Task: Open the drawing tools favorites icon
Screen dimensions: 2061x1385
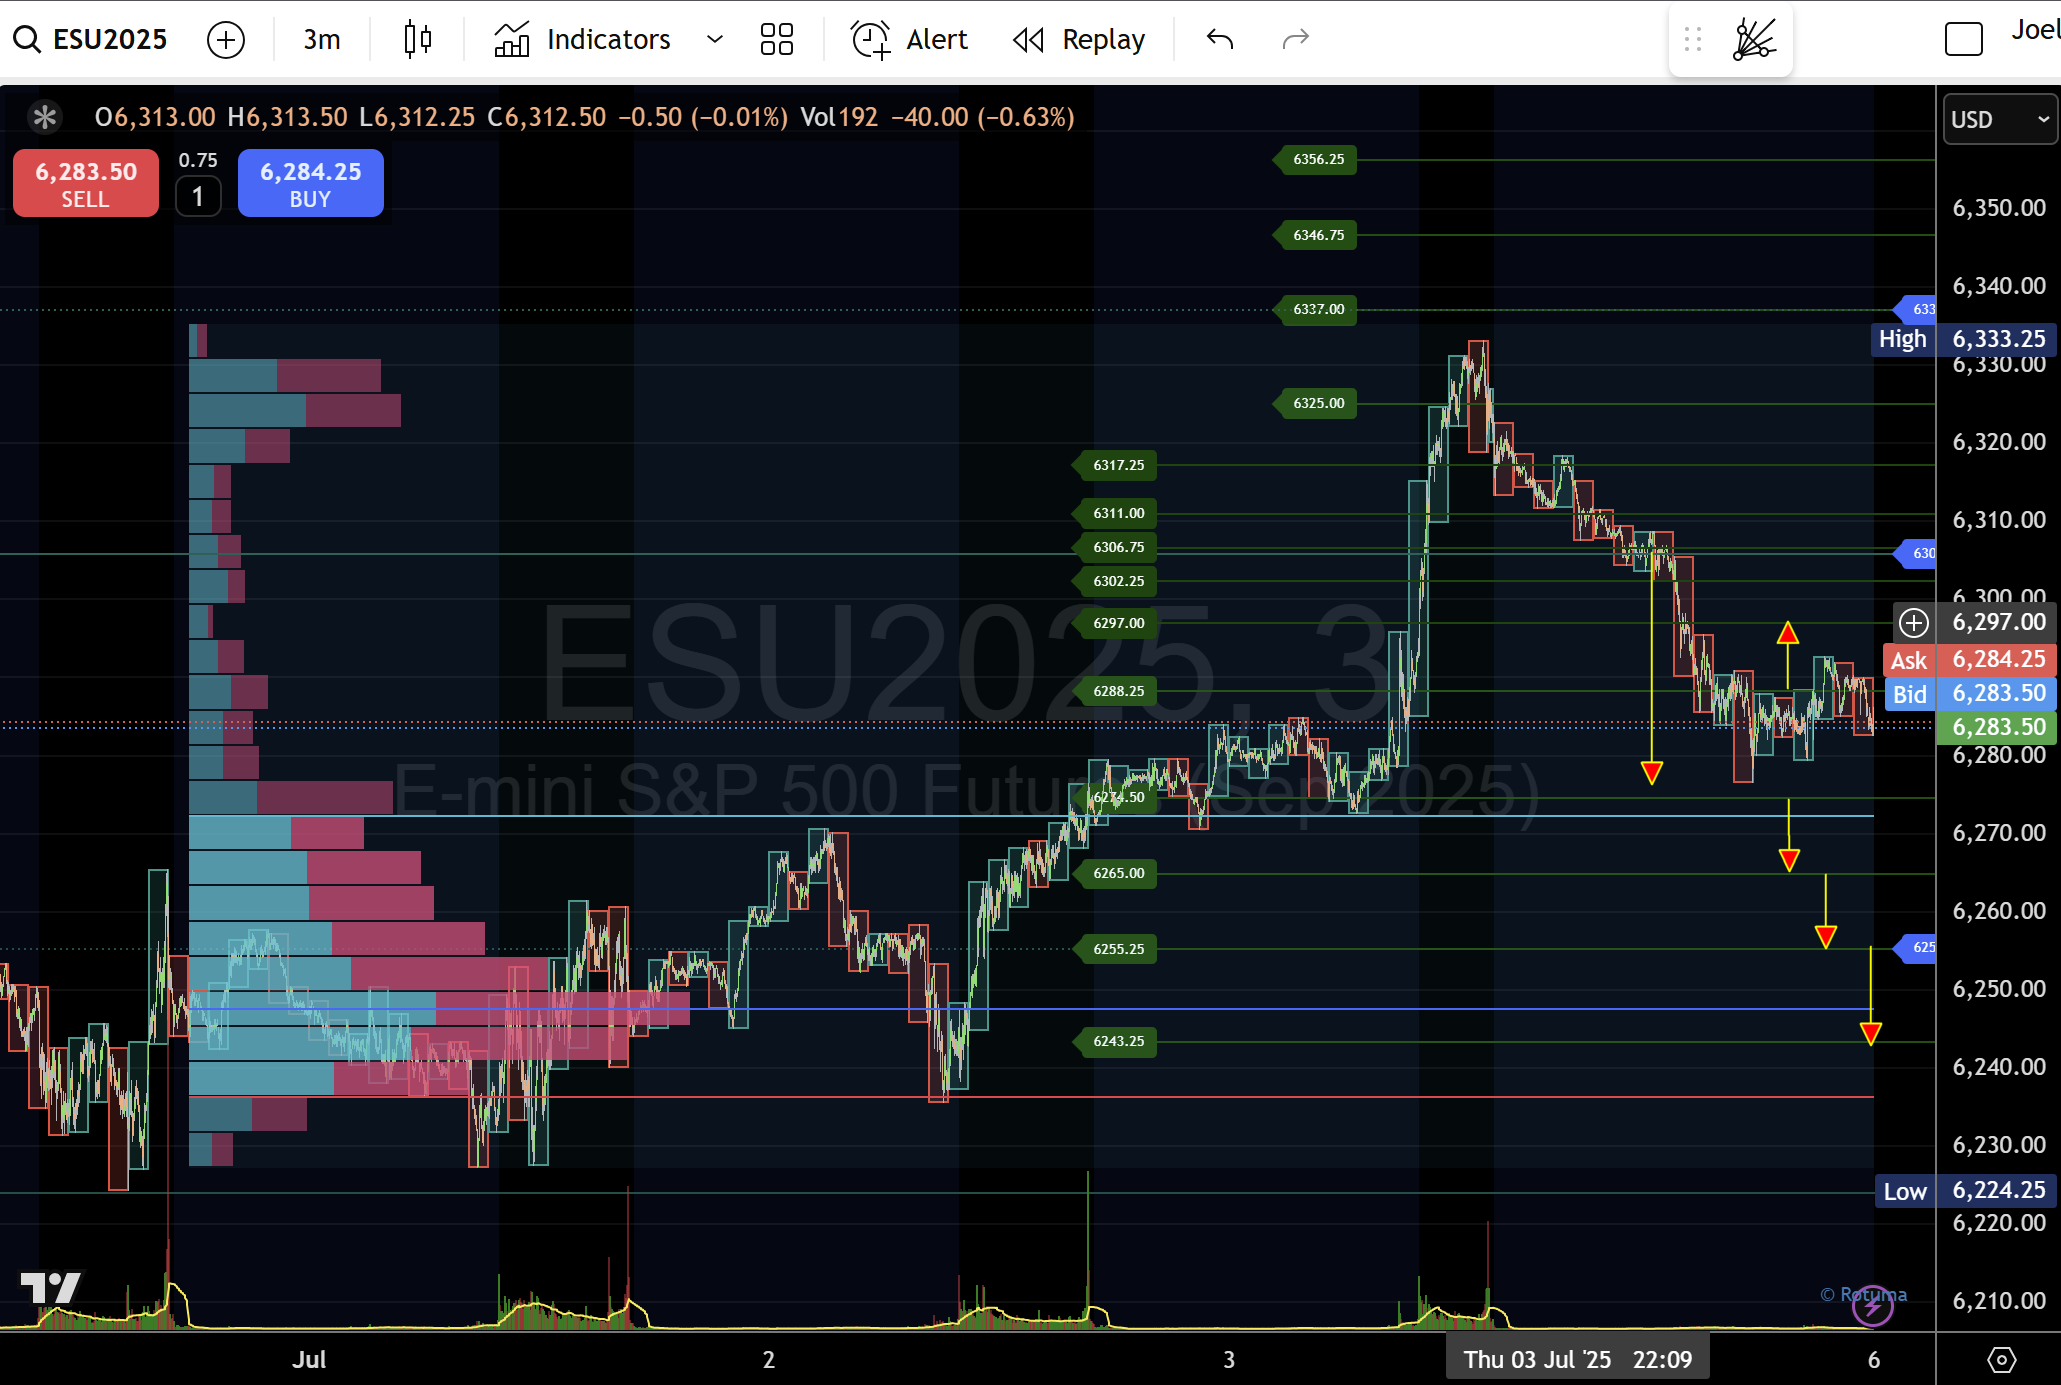Action: click(x=1754, y=39)
